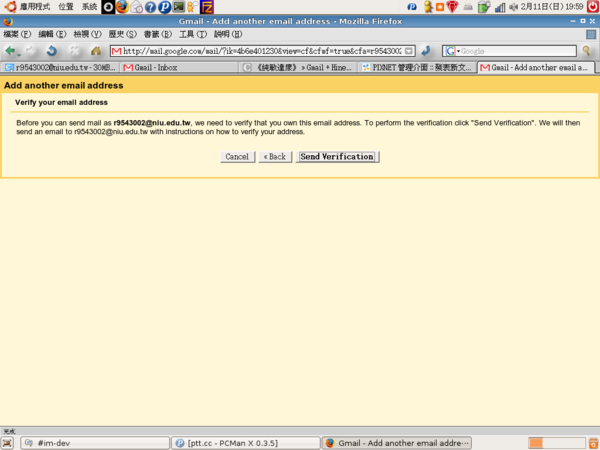The height and width of the screenshot is (450, 600).
Task: Open the volume speaker control
Action: click(514, 7)
